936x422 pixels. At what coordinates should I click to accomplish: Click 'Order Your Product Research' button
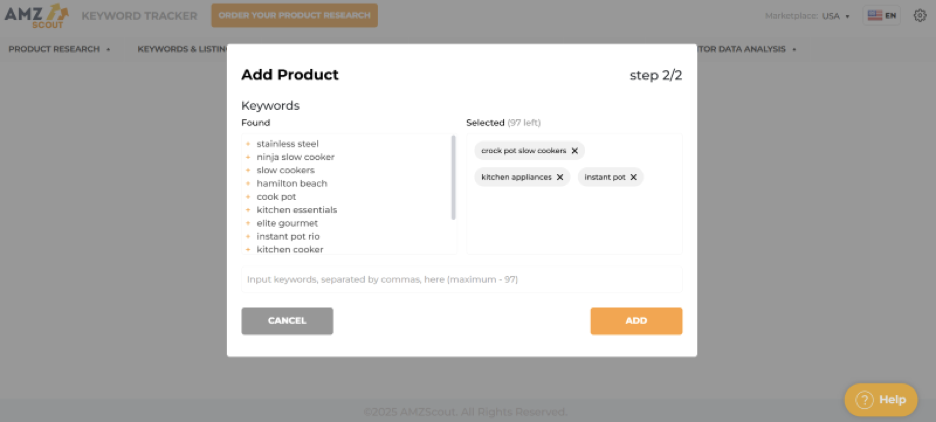(x=294, y=16)
